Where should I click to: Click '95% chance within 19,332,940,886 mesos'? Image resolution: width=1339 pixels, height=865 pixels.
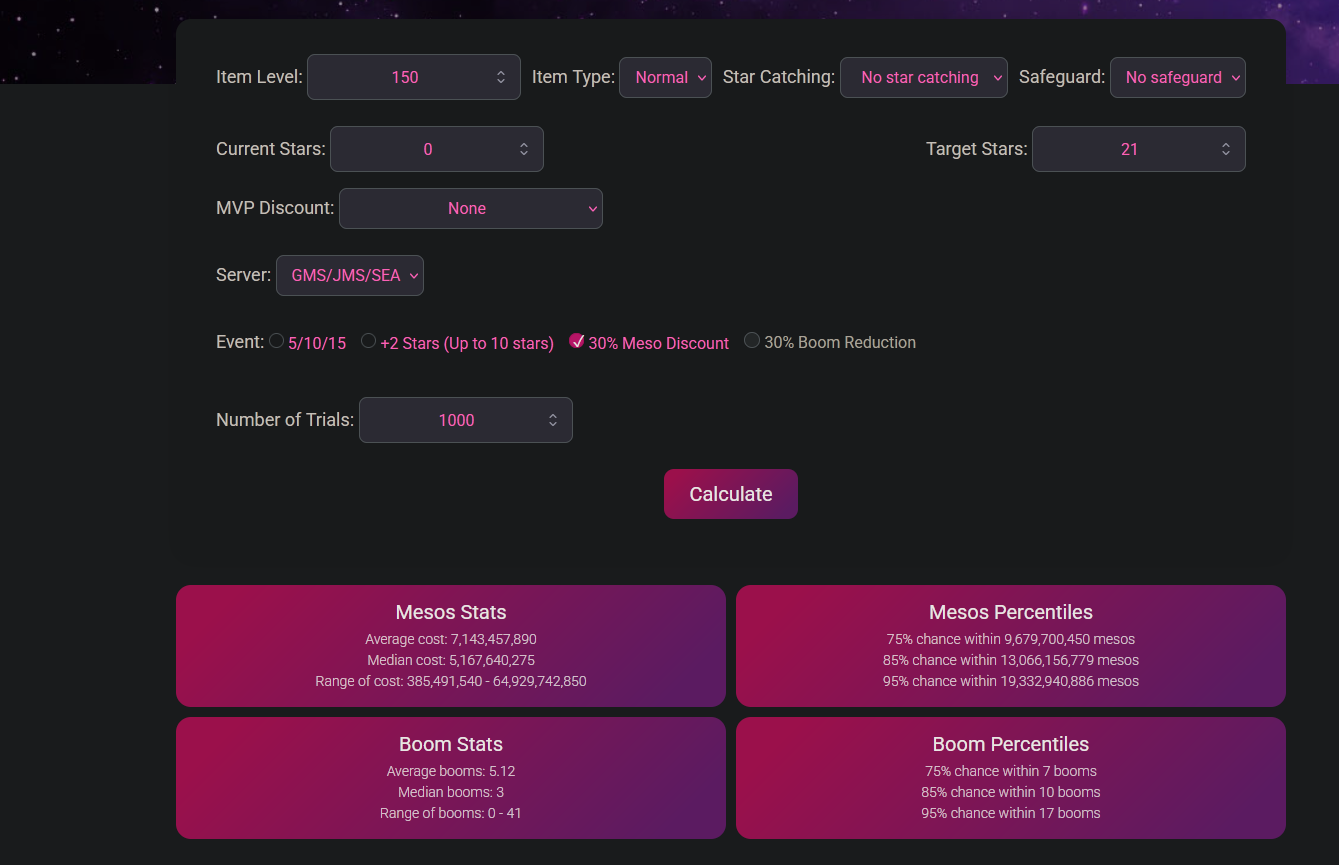point(1011,681)
